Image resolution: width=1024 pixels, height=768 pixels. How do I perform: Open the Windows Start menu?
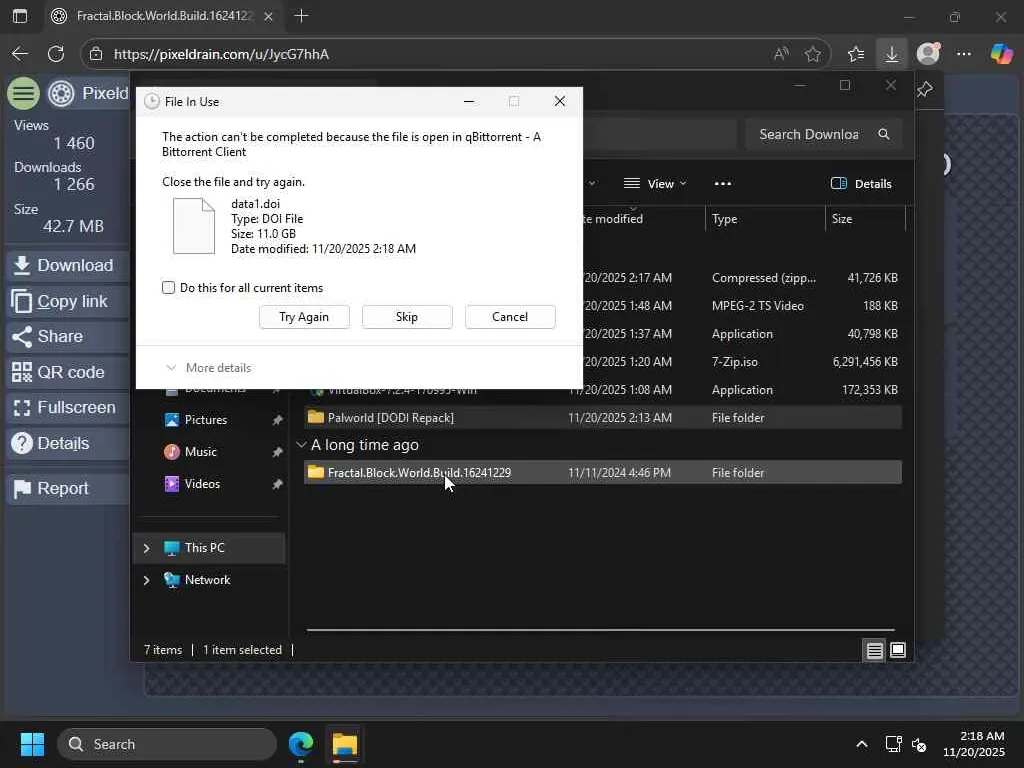pos(32,744)
